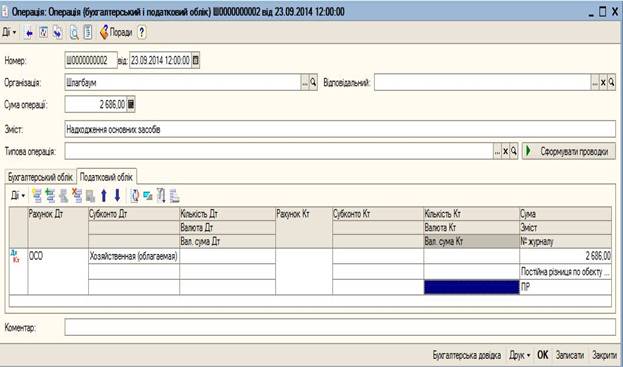Clear the Відповідальний field with X
Image resolution: width=623 pixels, height=367 pixels.
(603, 83)
